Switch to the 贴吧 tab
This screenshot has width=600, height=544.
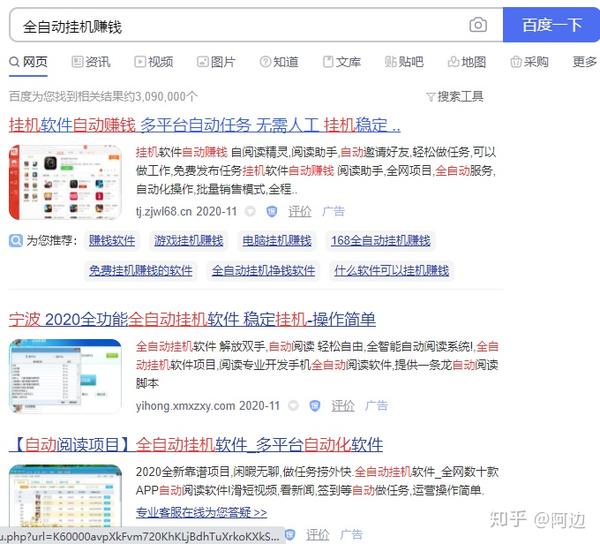(404, 62)
